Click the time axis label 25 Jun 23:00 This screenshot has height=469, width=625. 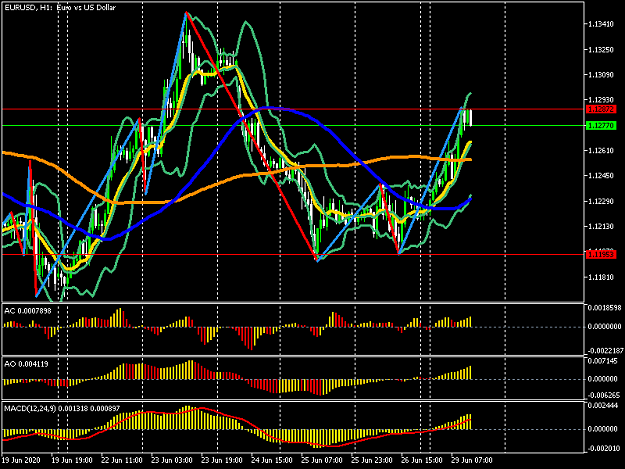pos(372,460)
